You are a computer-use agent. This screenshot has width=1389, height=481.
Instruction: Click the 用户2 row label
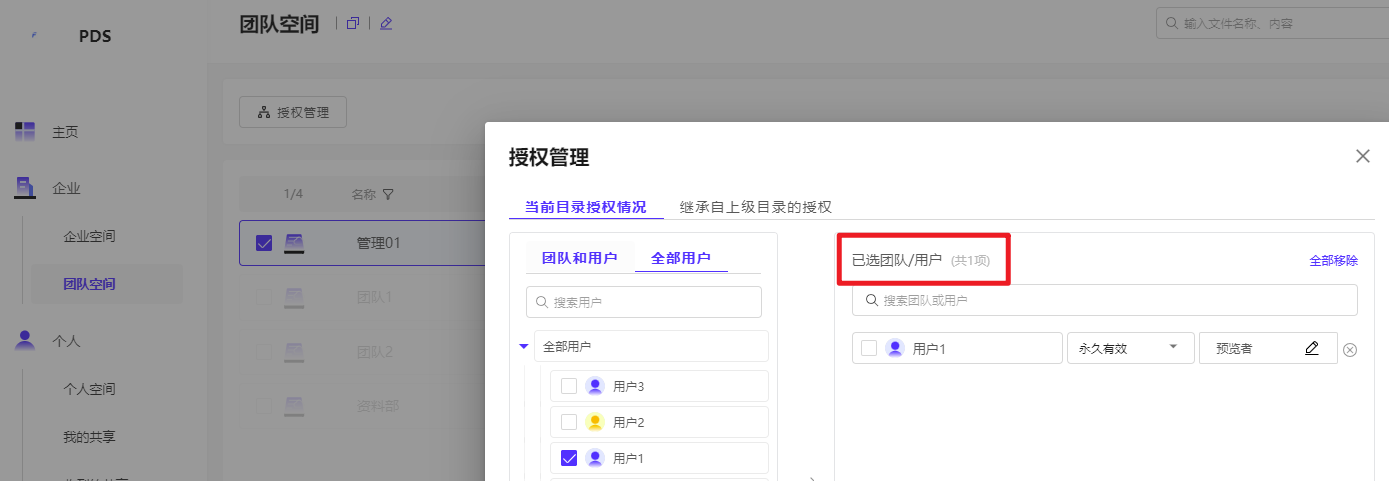629,422
